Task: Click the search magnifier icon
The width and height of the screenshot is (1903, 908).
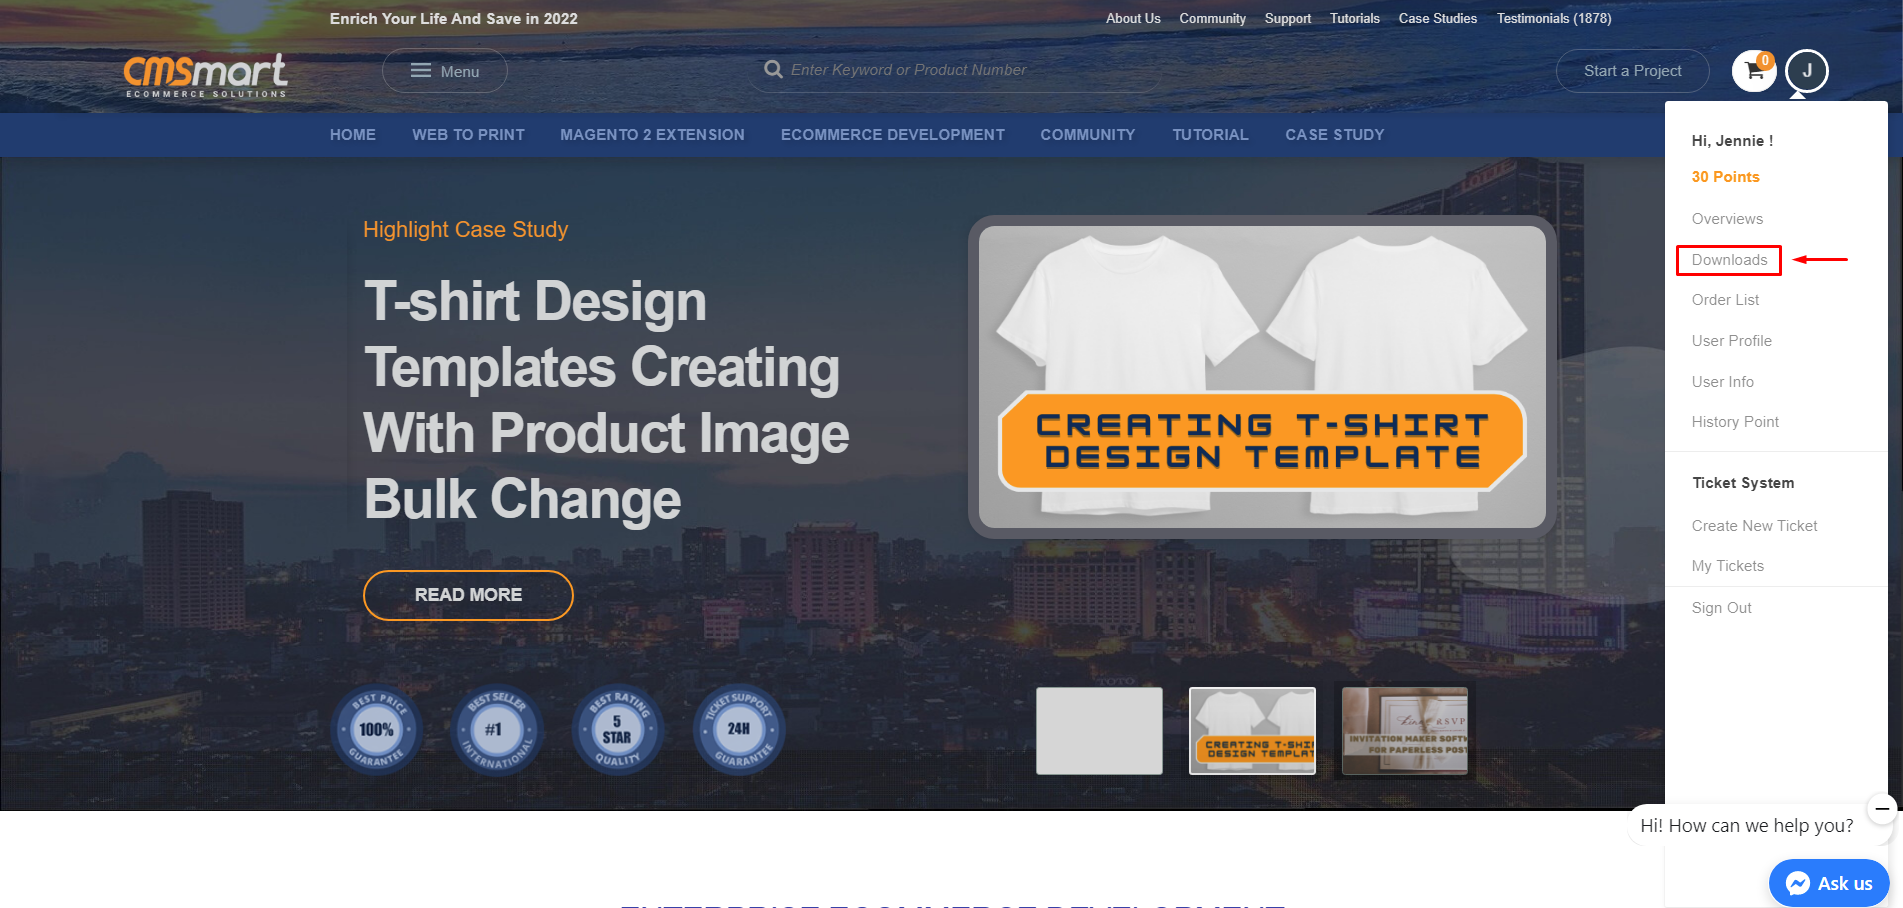Action: tap(773, 70)
